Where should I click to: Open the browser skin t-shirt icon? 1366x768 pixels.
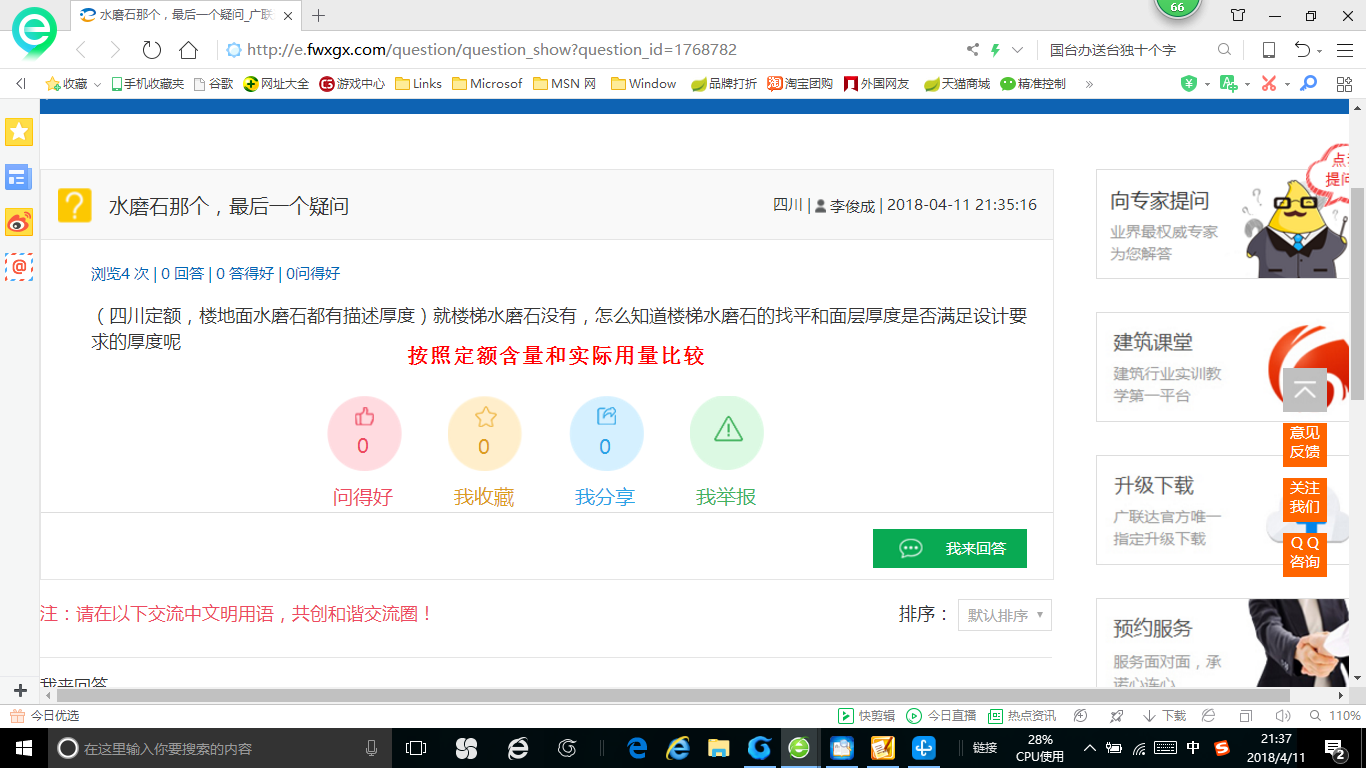pyautogui.click(x=1238, y=16)
